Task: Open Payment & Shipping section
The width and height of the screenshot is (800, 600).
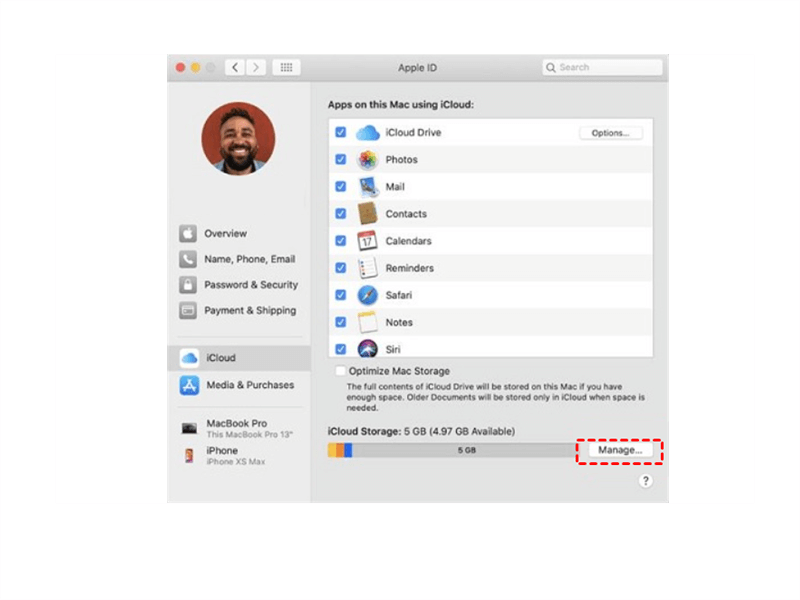Action: pyautogui.click(x=238, y=310)
